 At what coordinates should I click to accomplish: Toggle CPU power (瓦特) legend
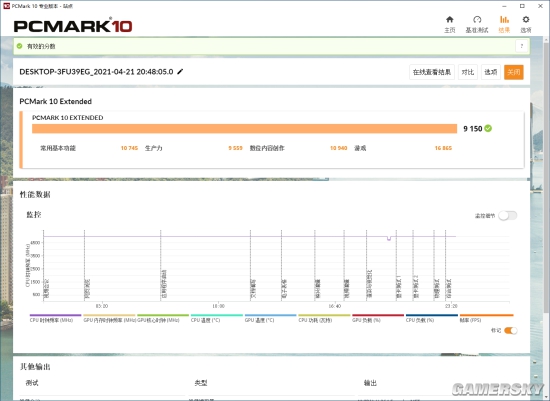324,318
